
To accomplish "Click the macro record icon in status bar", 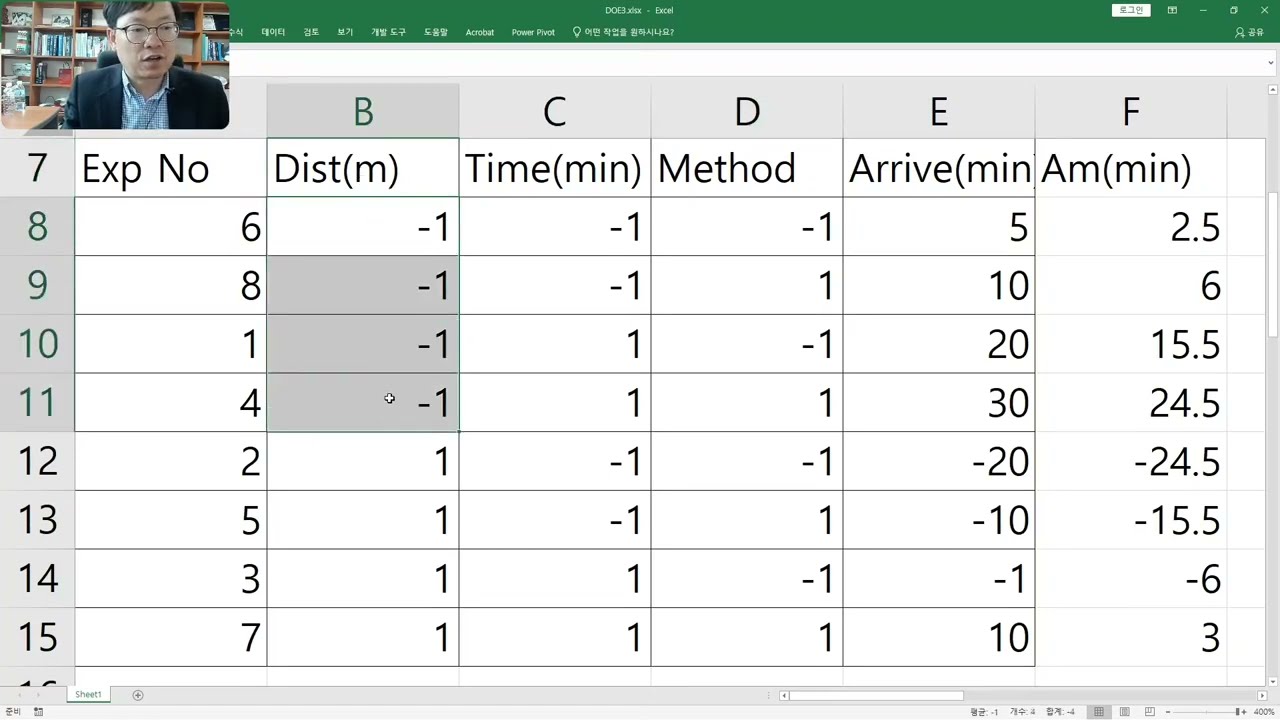I will coord(38,712).
